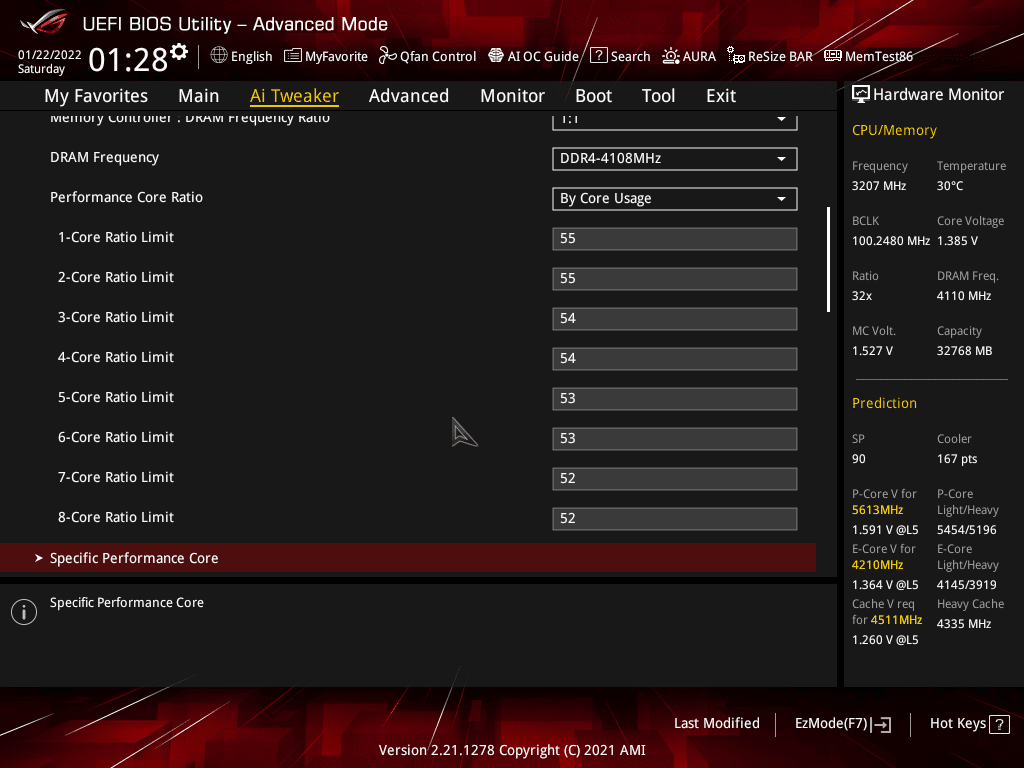Select the DRAM Frequency label
The image size is (1024, 768).
pyautogui.click(x=104, y=157)
